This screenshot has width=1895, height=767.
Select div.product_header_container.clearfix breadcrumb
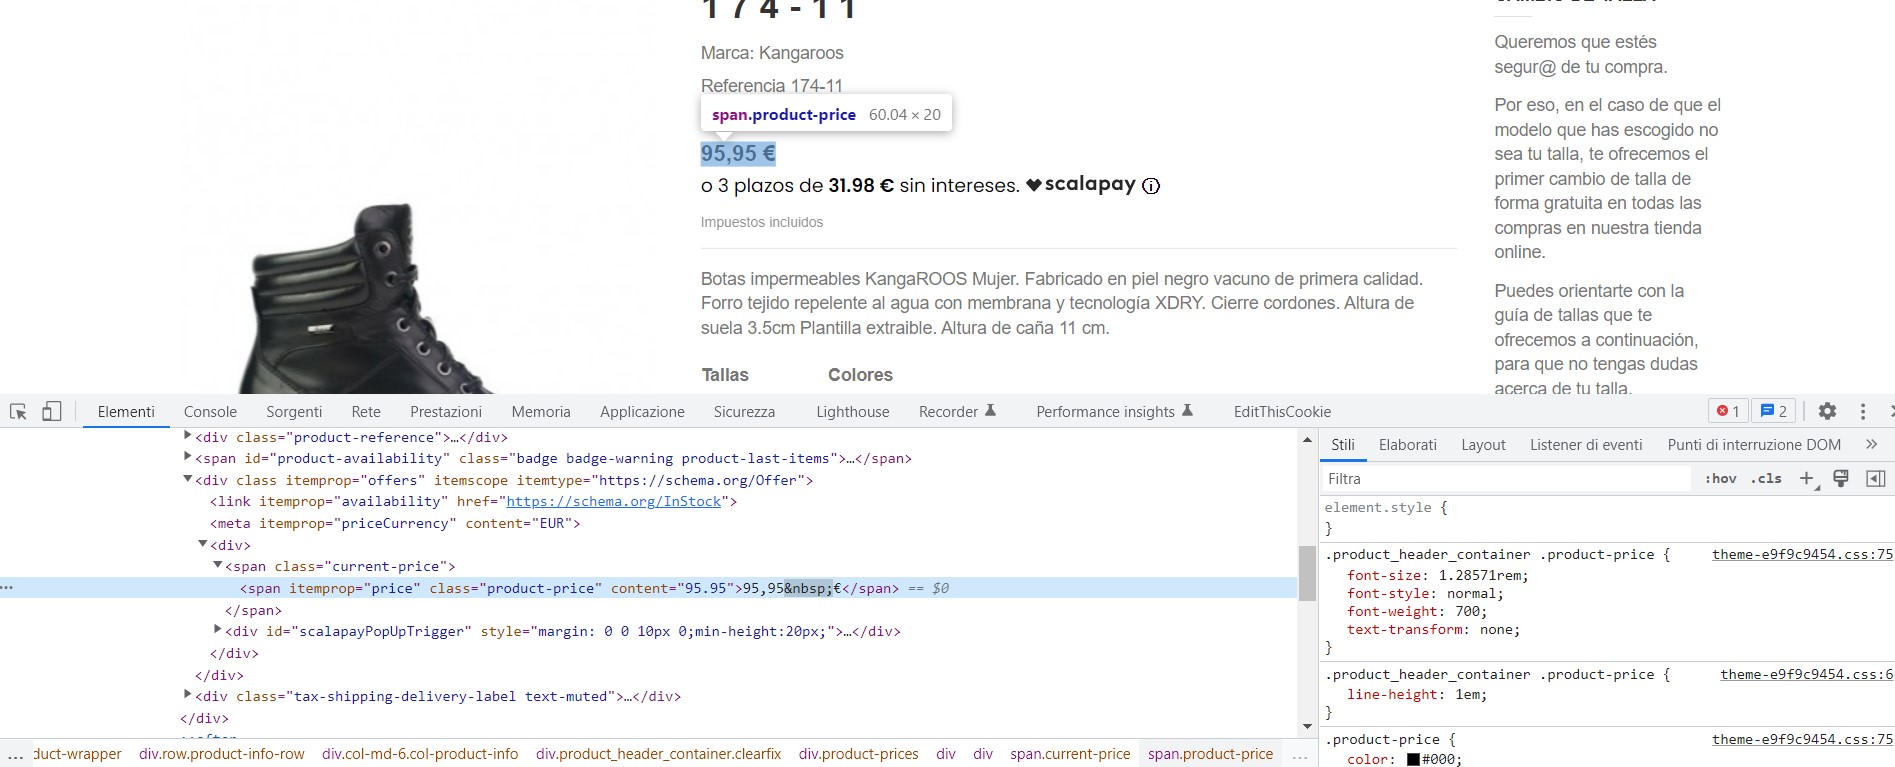(x=658, y=754)
